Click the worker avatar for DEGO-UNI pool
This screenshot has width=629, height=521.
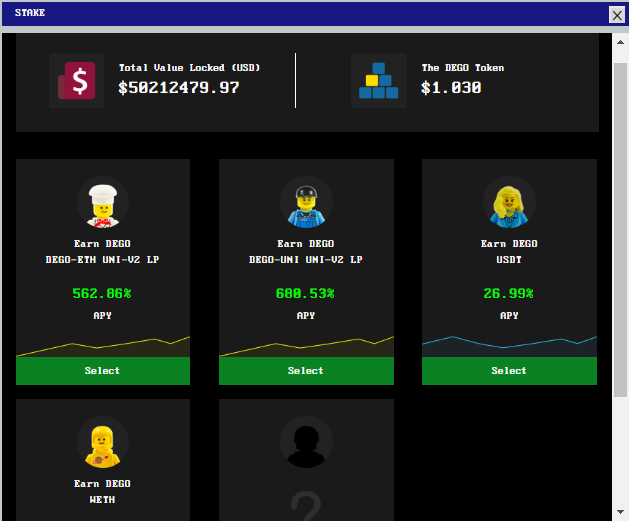tap(306, 203)
